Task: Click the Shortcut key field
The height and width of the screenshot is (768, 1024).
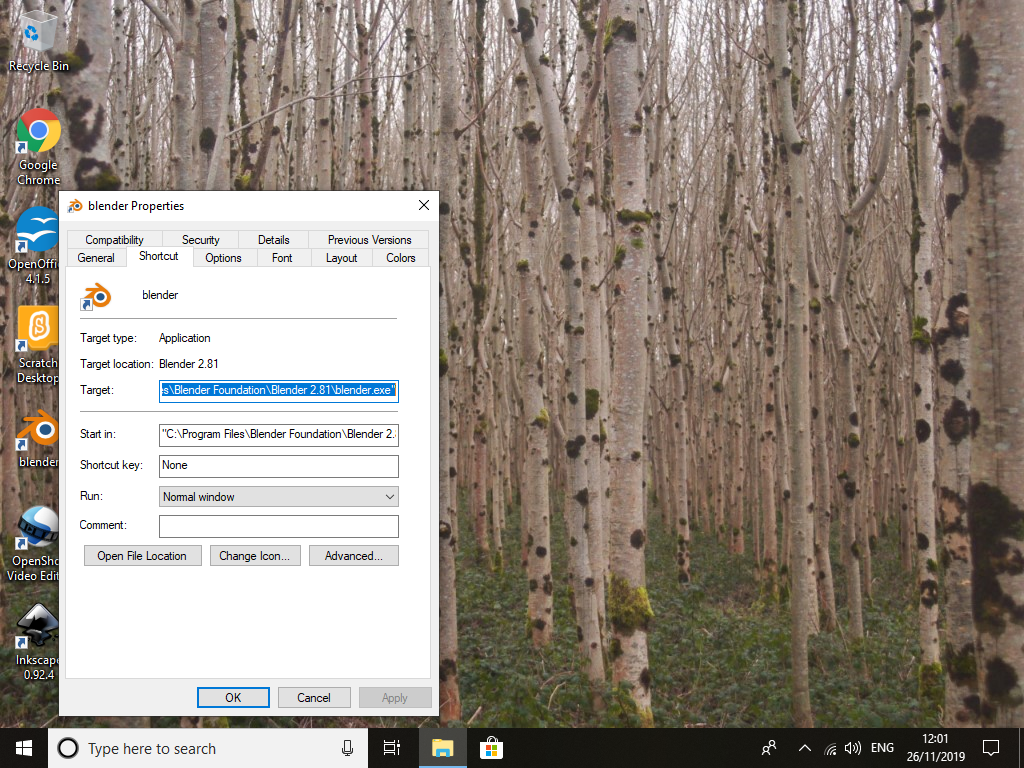Action: coord(279,466)
